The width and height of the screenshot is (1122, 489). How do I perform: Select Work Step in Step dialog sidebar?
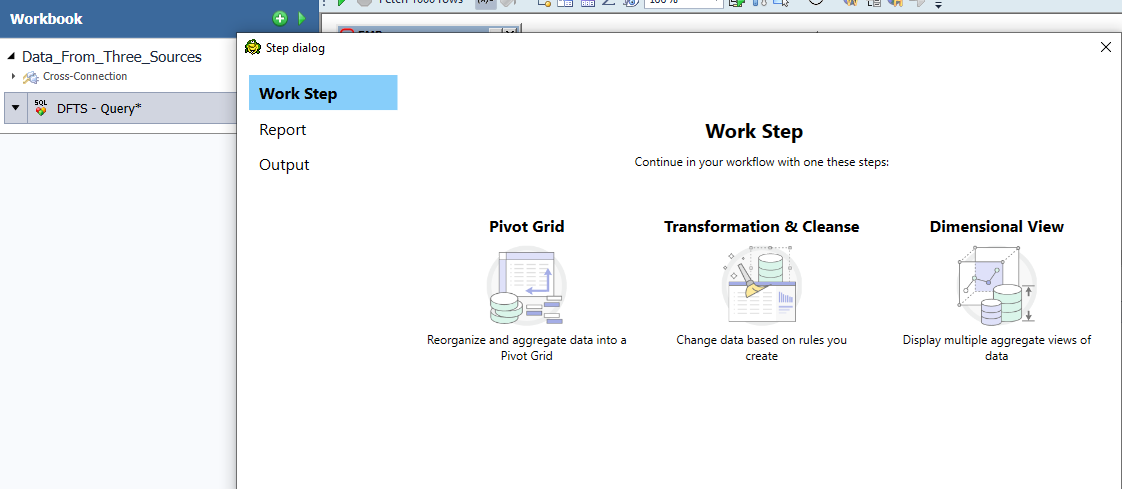[323, 93]
